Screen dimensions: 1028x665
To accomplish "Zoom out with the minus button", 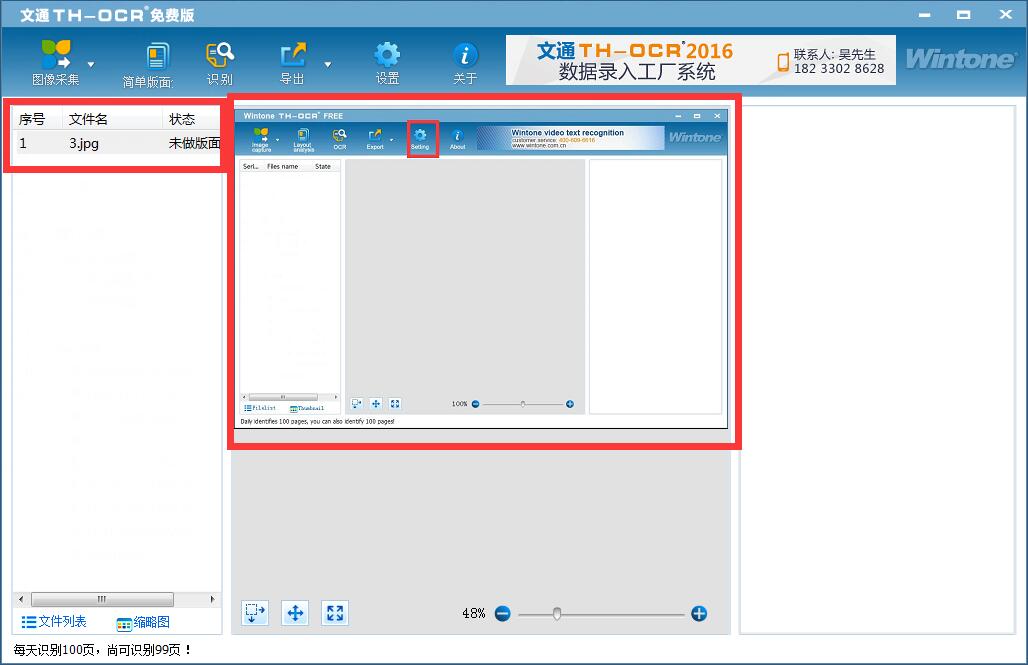I will [x=502, y=614].
